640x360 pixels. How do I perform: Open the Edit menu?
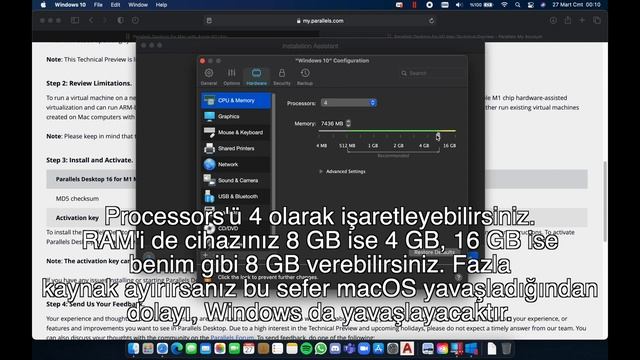[116, 5]
